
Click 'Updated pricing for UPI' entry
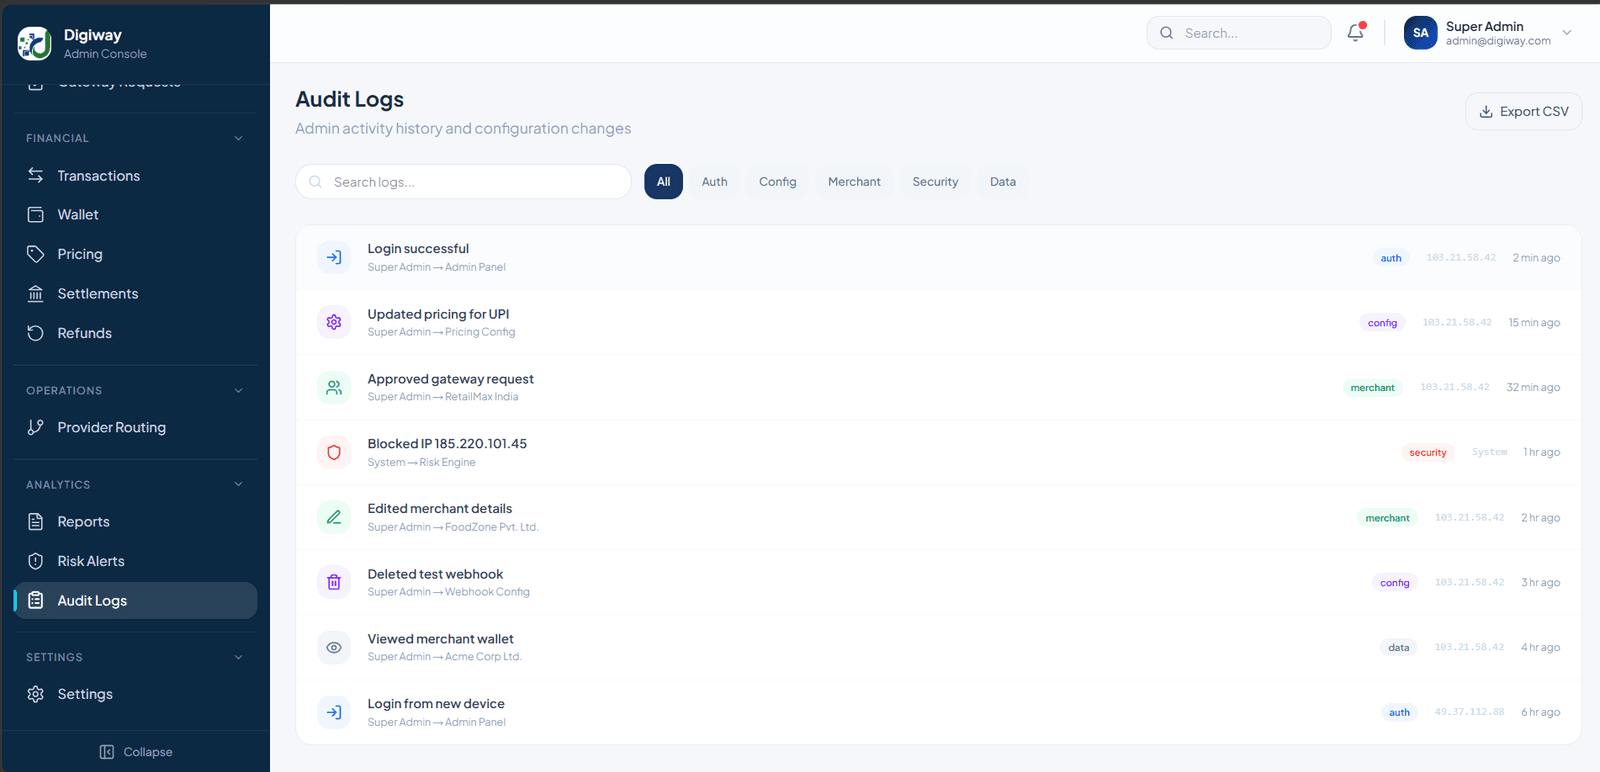pos(438,314)
